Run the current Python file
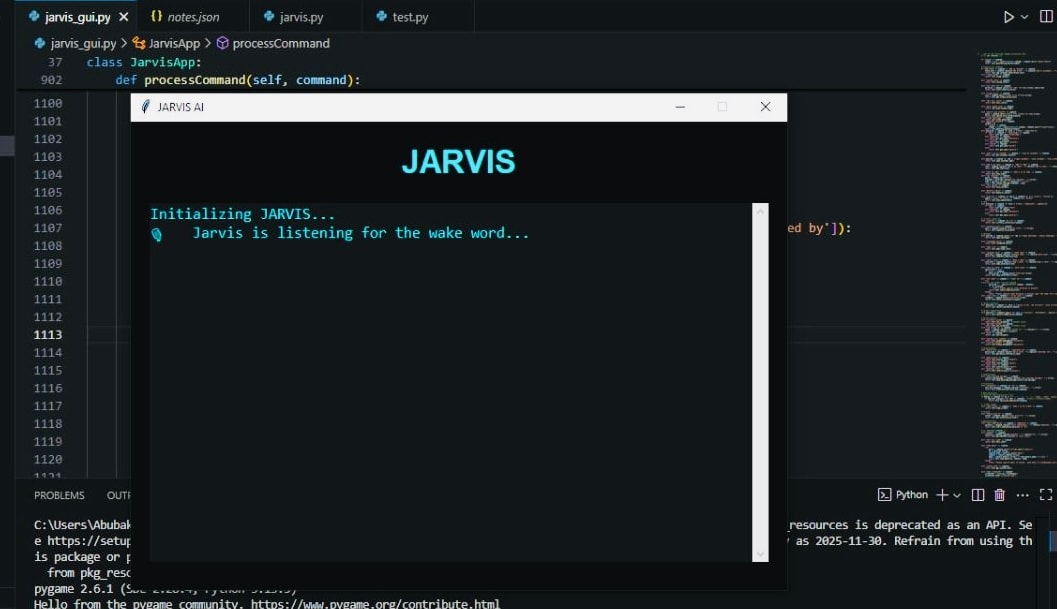The width and height of the screenshot is (1057, 609). [x=1008, y=16]
